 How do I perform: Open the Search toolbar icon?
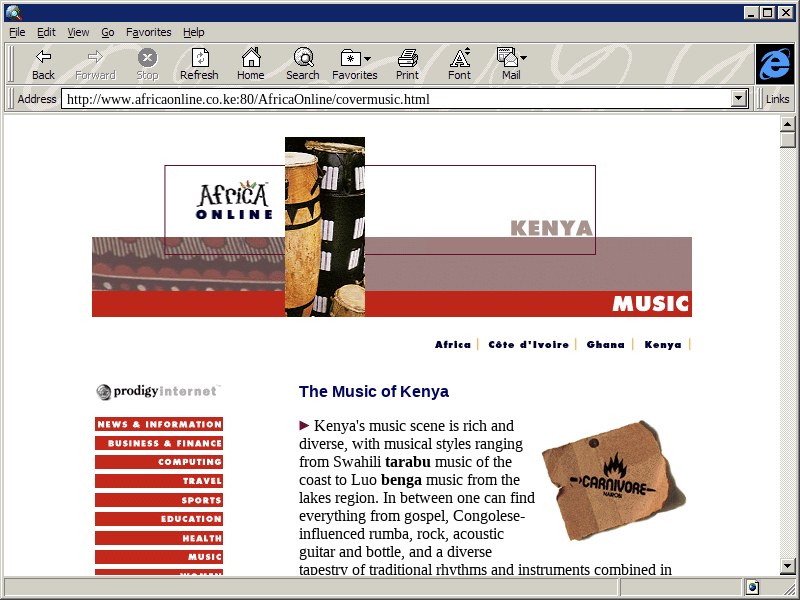coord(302,57)
